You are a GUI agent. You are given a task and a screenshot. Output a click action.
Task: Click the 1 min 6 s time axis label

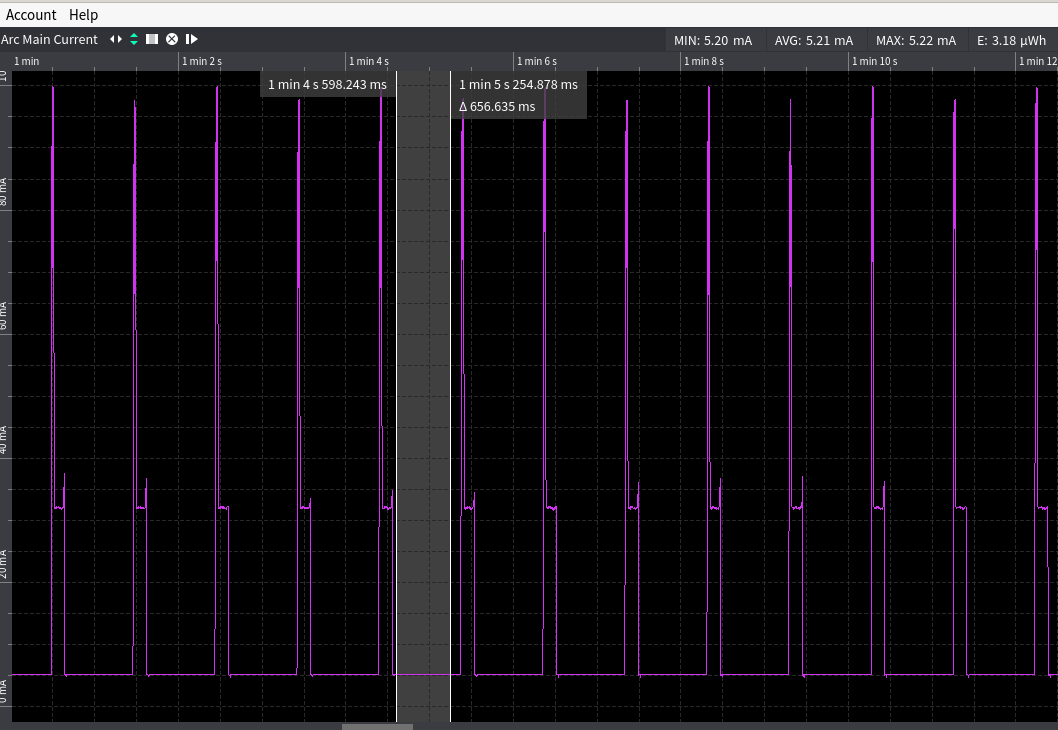coord(536,61)
